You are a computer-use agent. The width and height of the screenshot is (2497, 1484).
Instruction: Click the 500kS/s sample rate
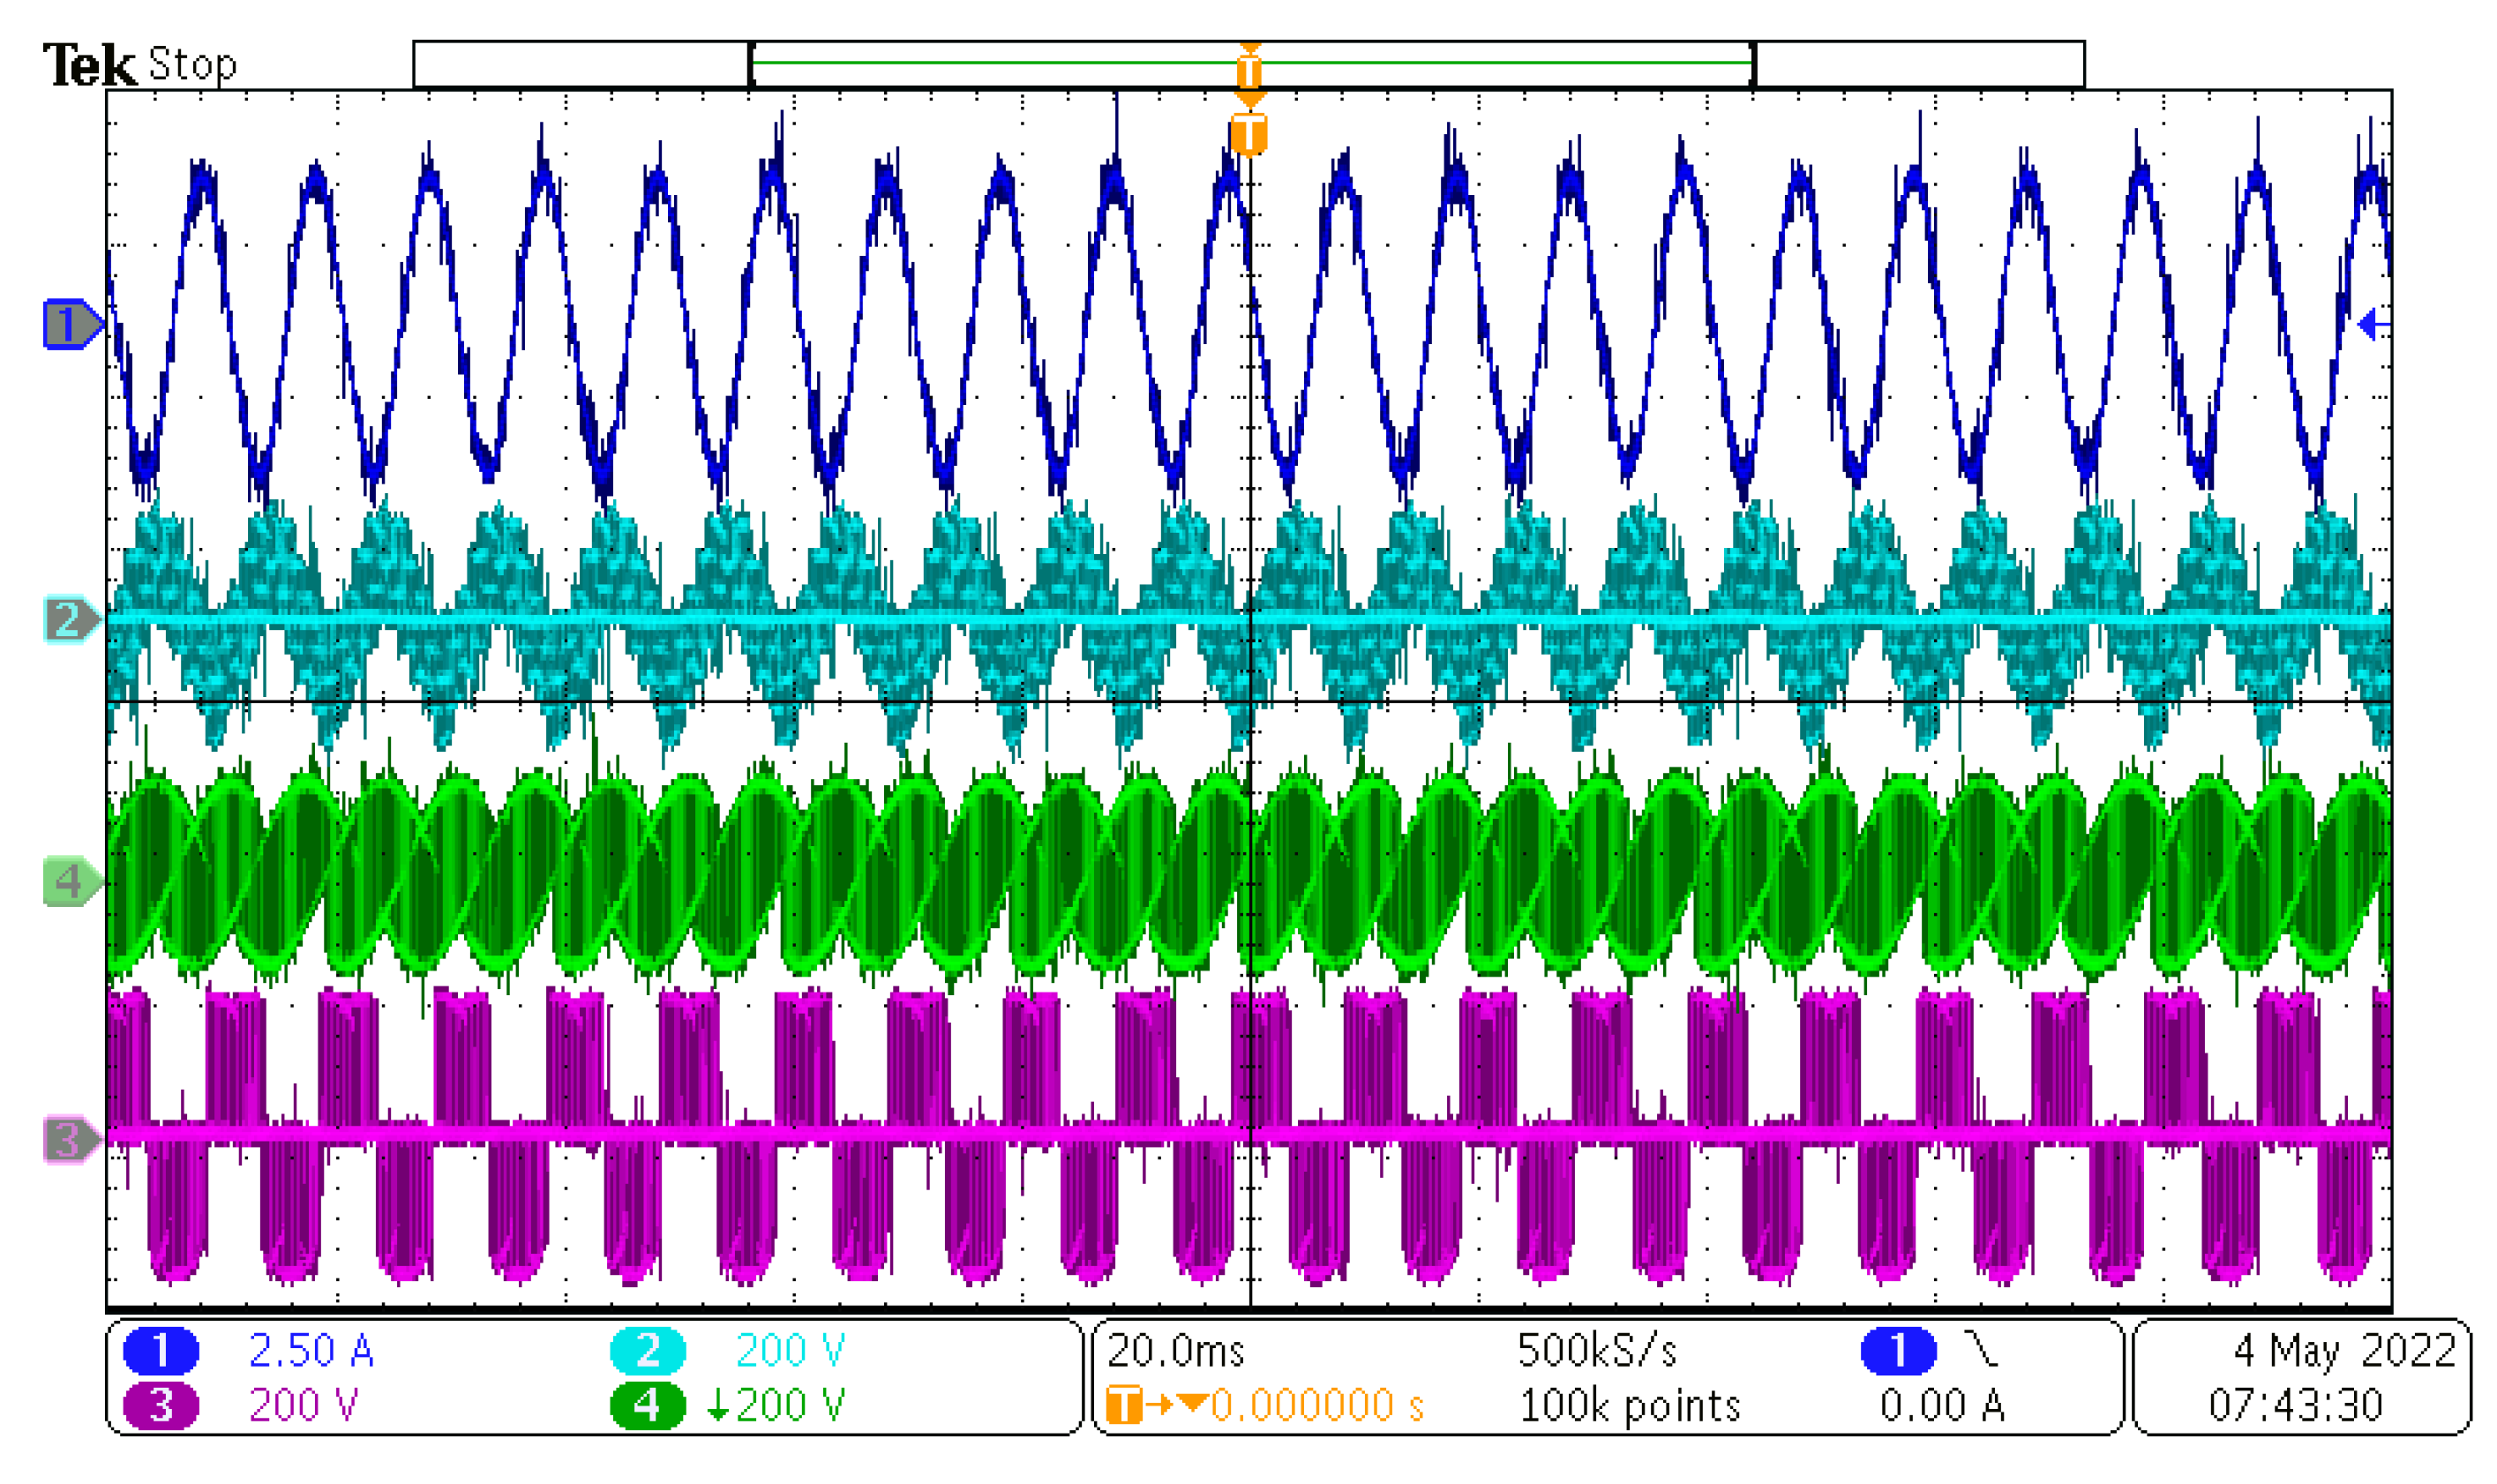pos(1597,1351)
